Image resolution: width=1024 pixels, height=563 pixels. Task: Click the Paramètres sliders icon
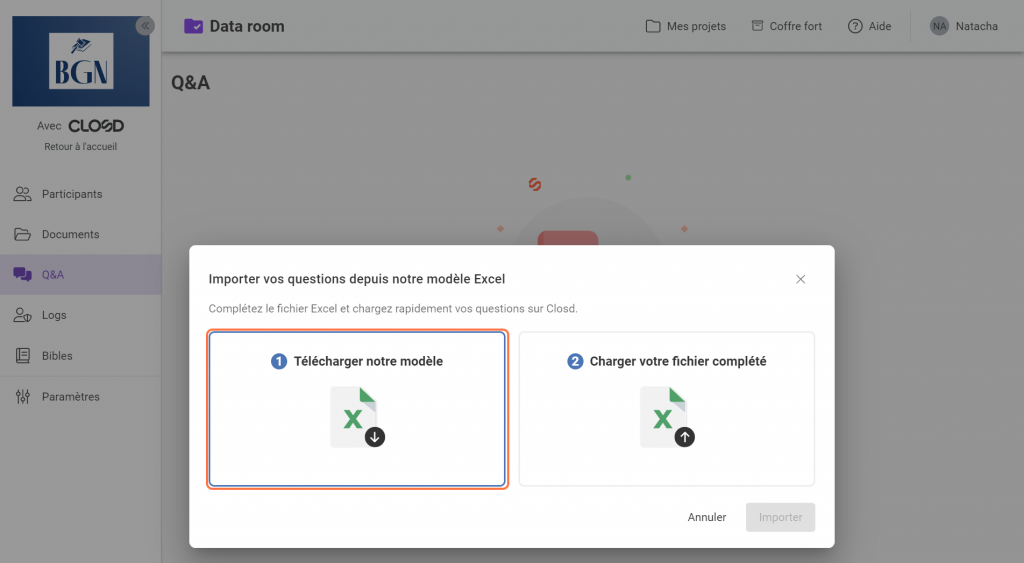pyautogui.click(x=22, y=397)
